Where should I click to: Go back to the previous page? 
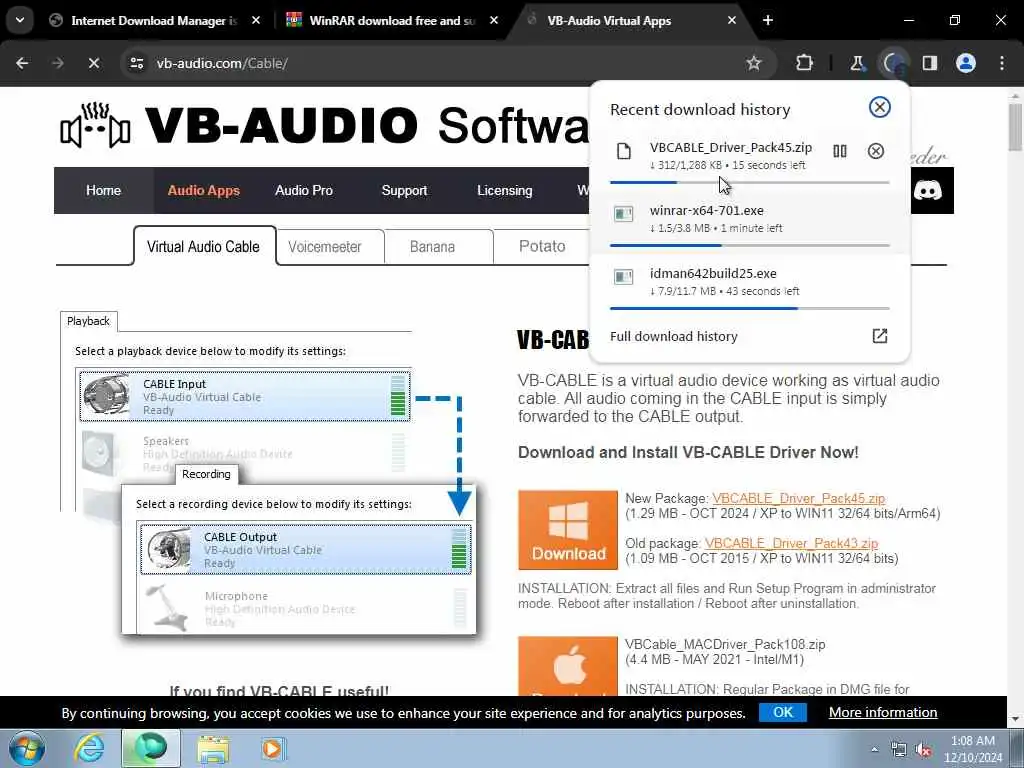pos(22,63)
